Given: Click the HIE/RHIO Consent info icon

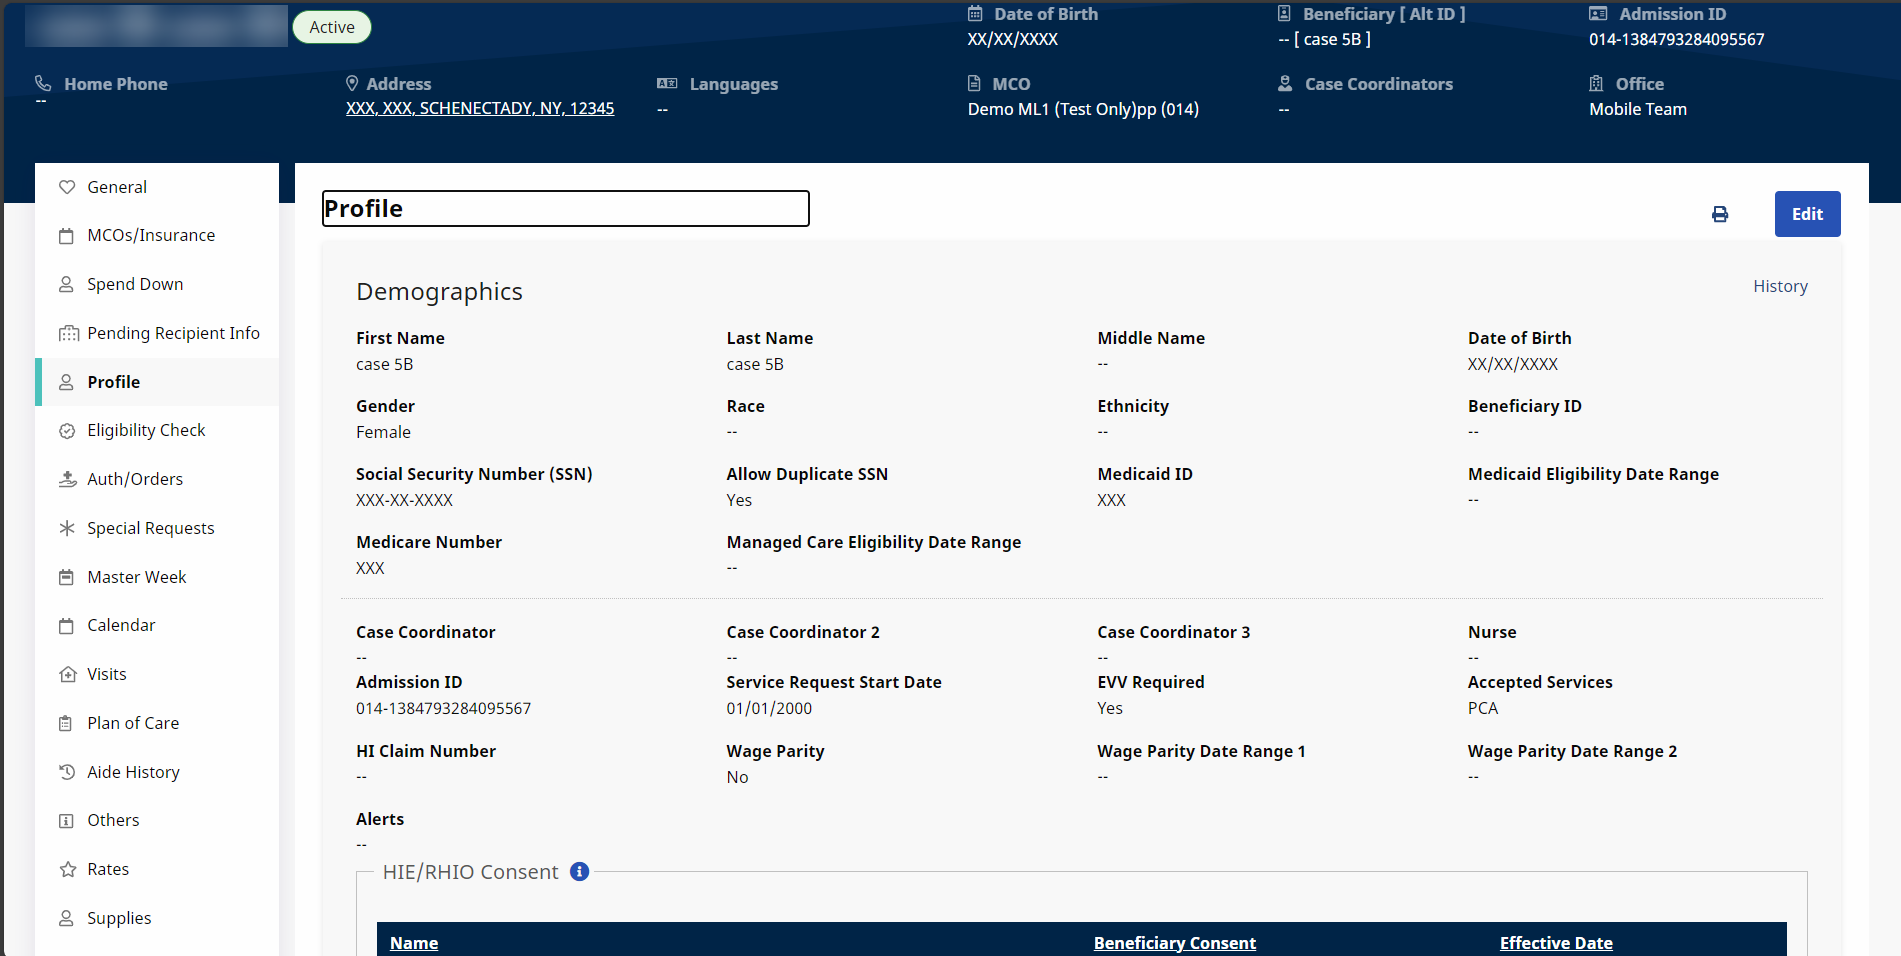Looking at the screenshot, I should click(579, 871).
